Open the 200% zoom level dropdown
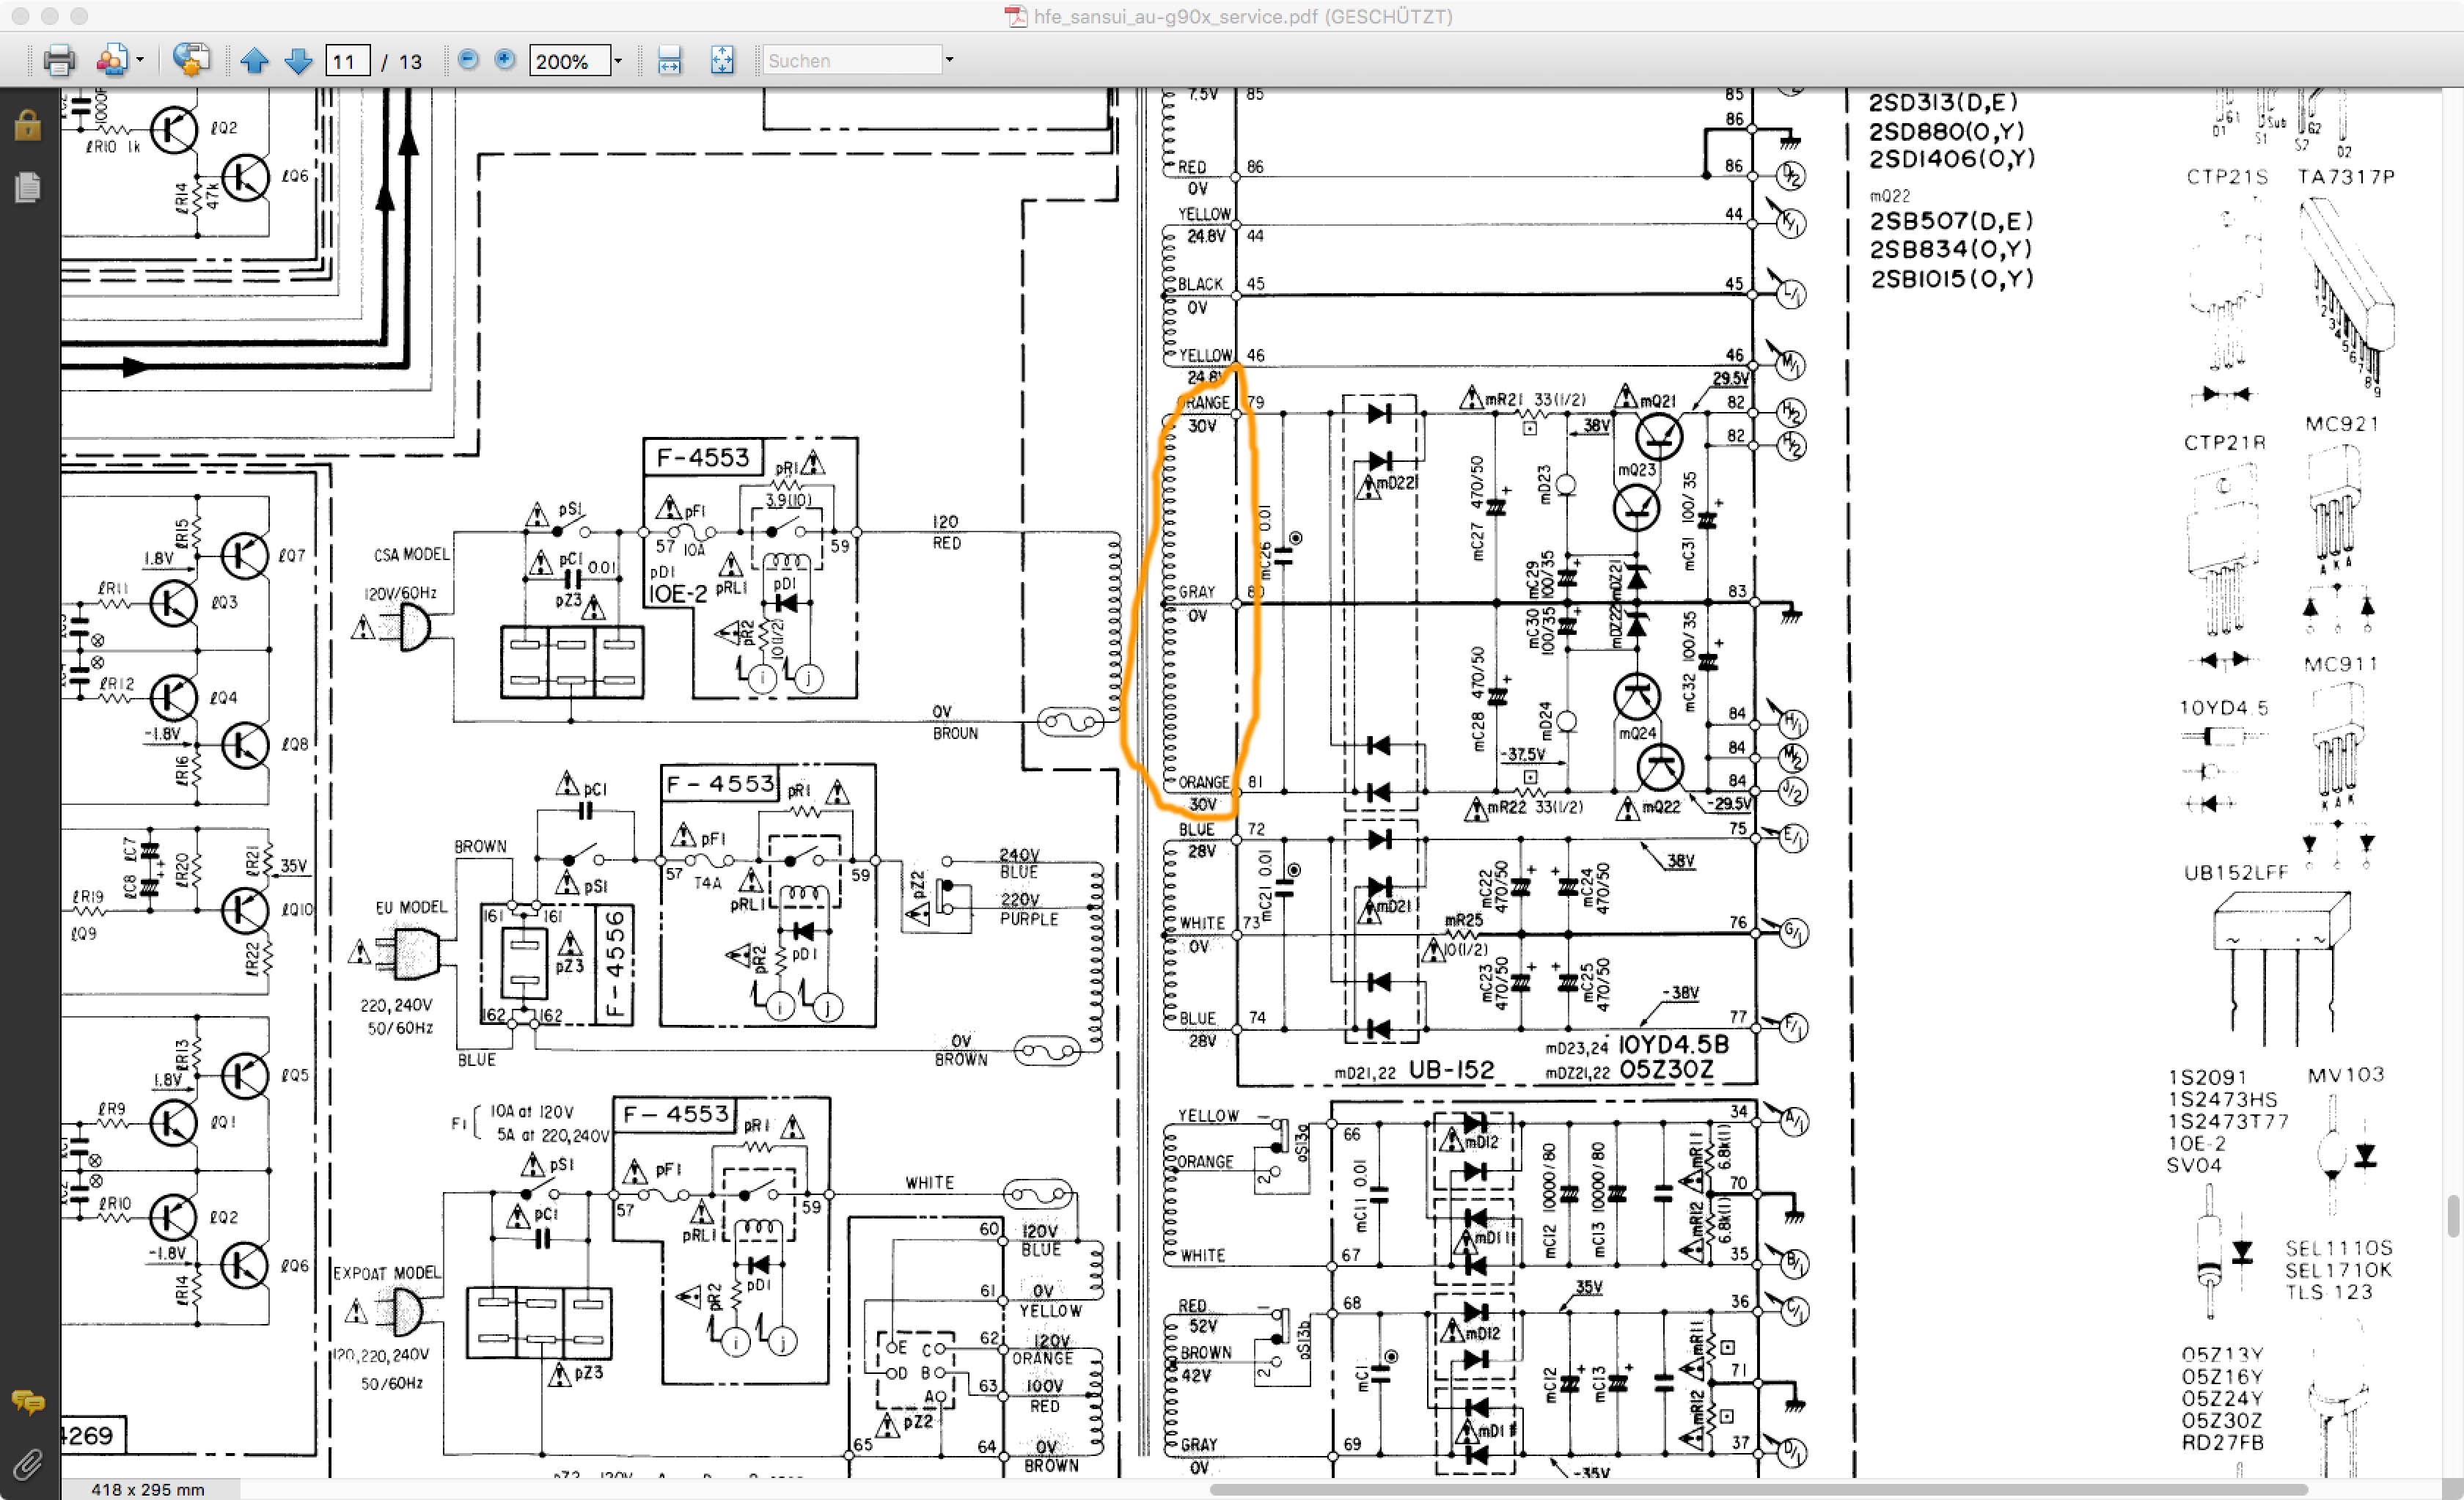The height and width of the screenshot is (1500, 2464). (x=618, y=61)
